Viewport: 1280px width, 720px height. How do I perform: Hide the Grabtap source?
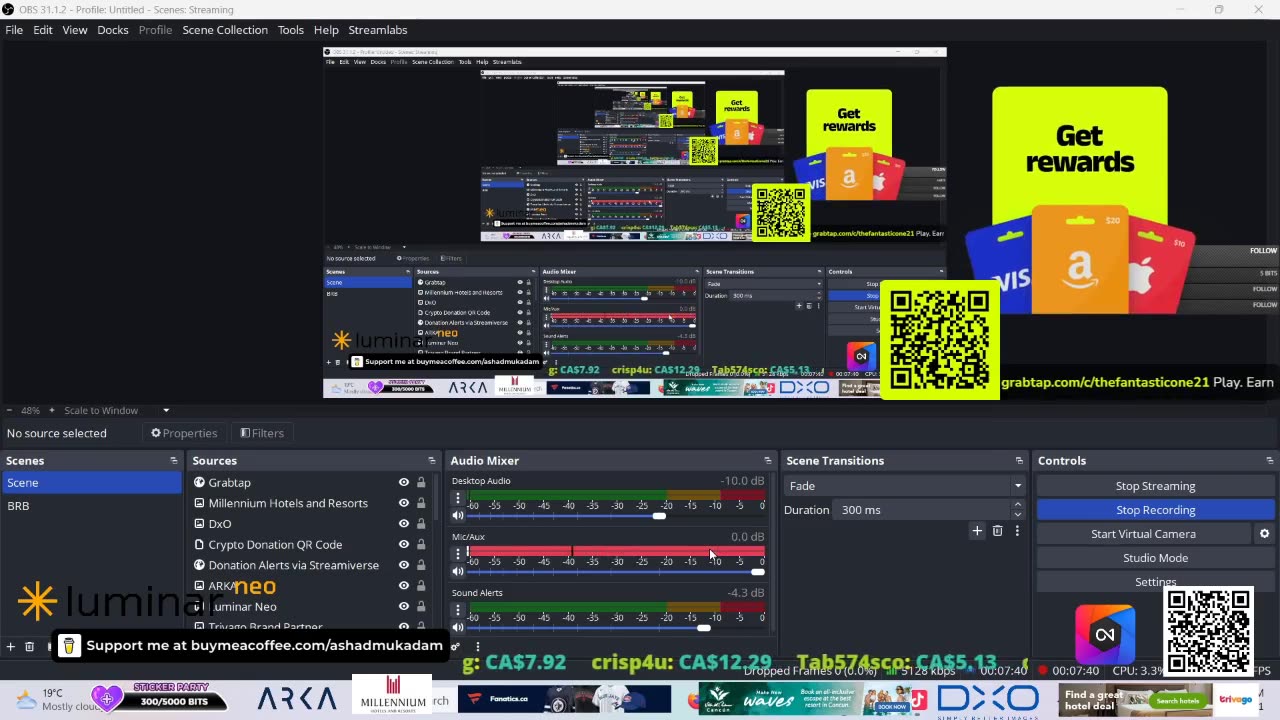click(404, 482)
